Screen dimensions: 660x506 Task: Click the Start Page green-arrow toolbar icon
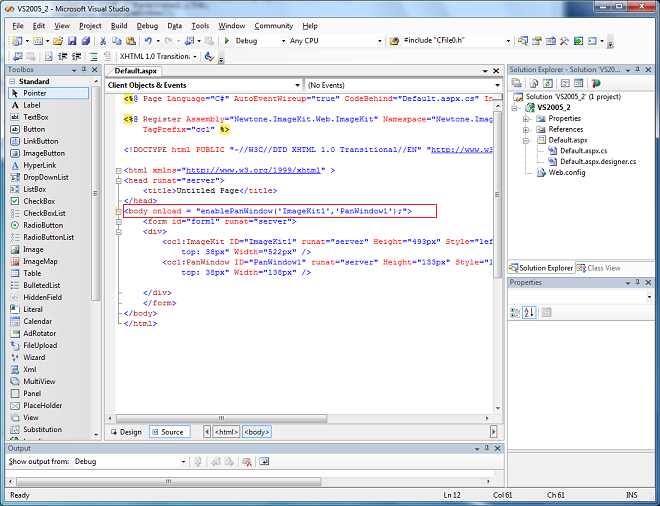point(578,41)
